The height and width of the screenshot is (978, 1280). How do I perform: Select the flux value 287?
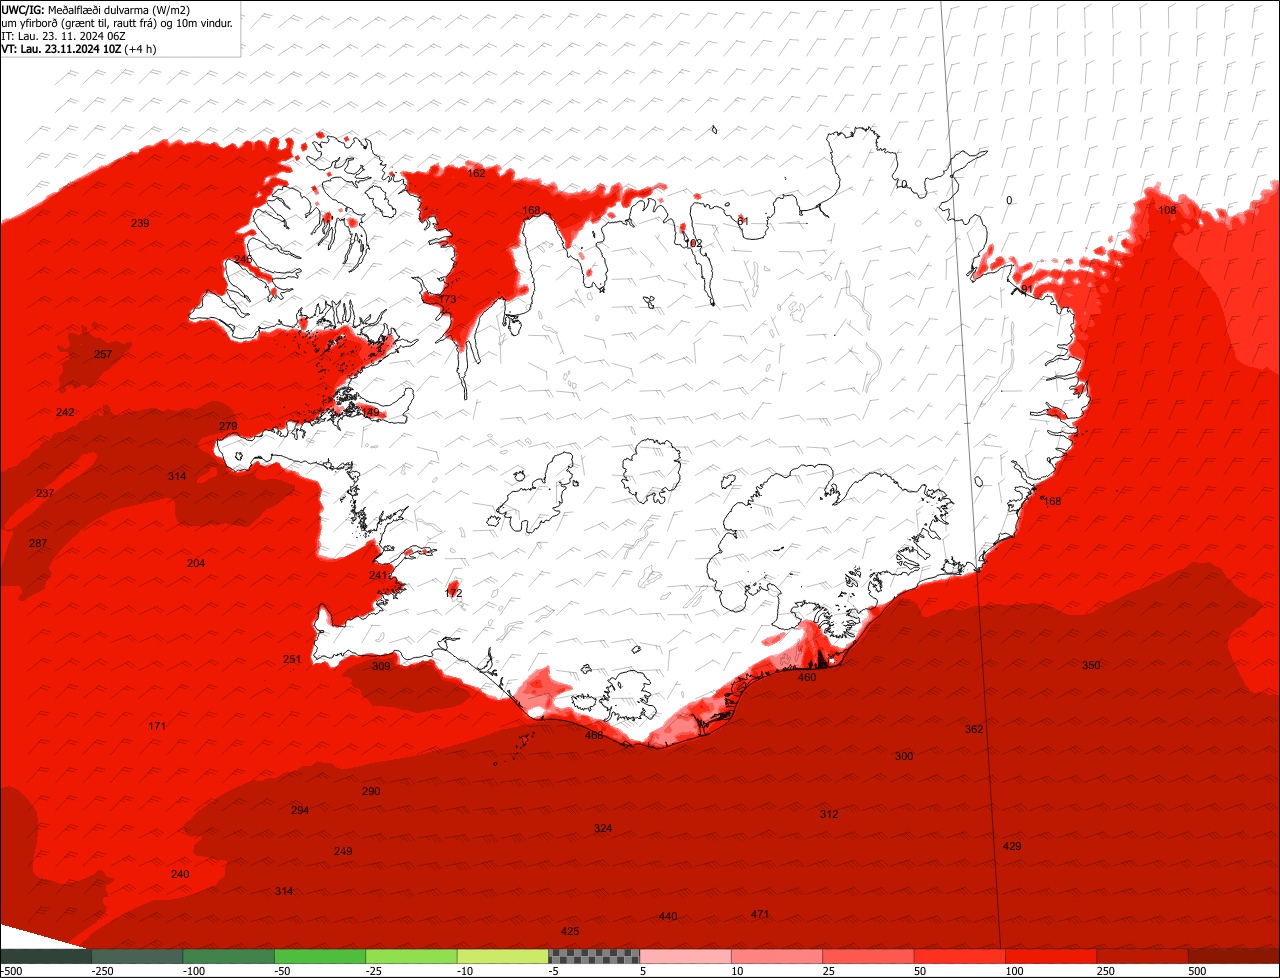pos(37,543)
